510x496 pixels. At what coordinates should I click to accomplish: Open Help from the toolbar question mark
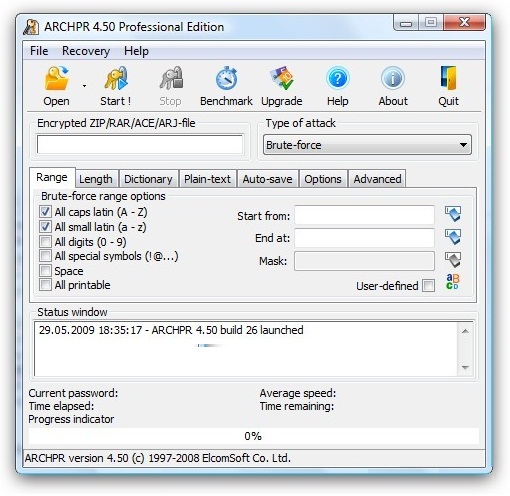pos(338,79)
